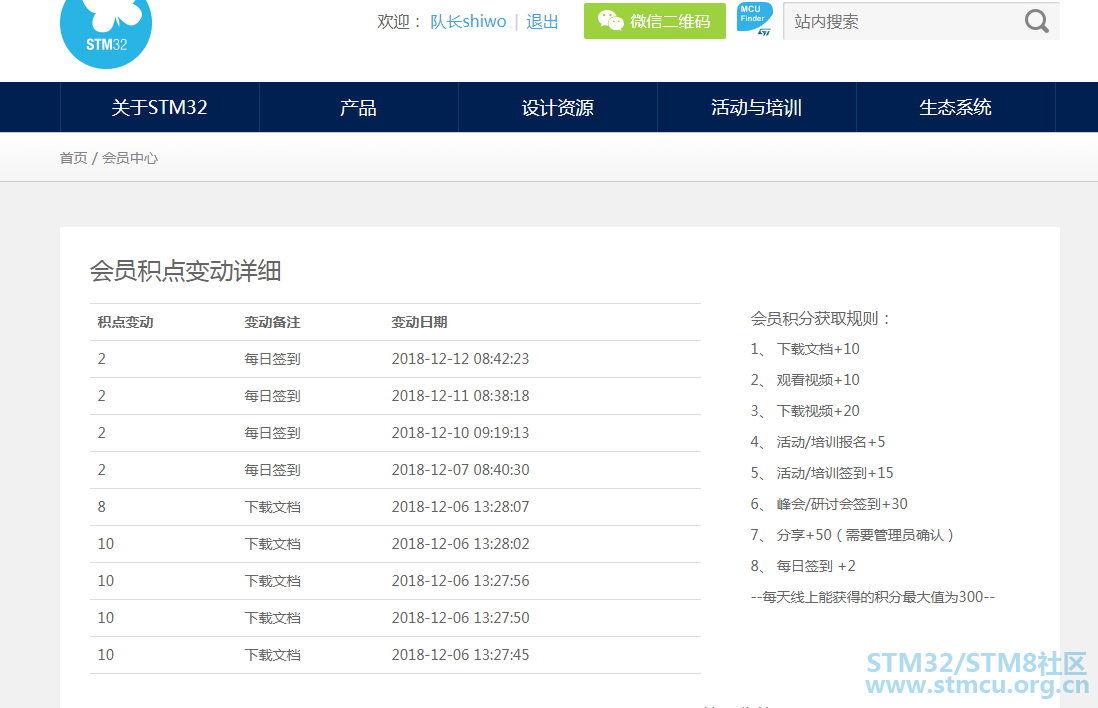
Task: Select date 2018-12-06 13:27:50
Action: click(460, 618)
